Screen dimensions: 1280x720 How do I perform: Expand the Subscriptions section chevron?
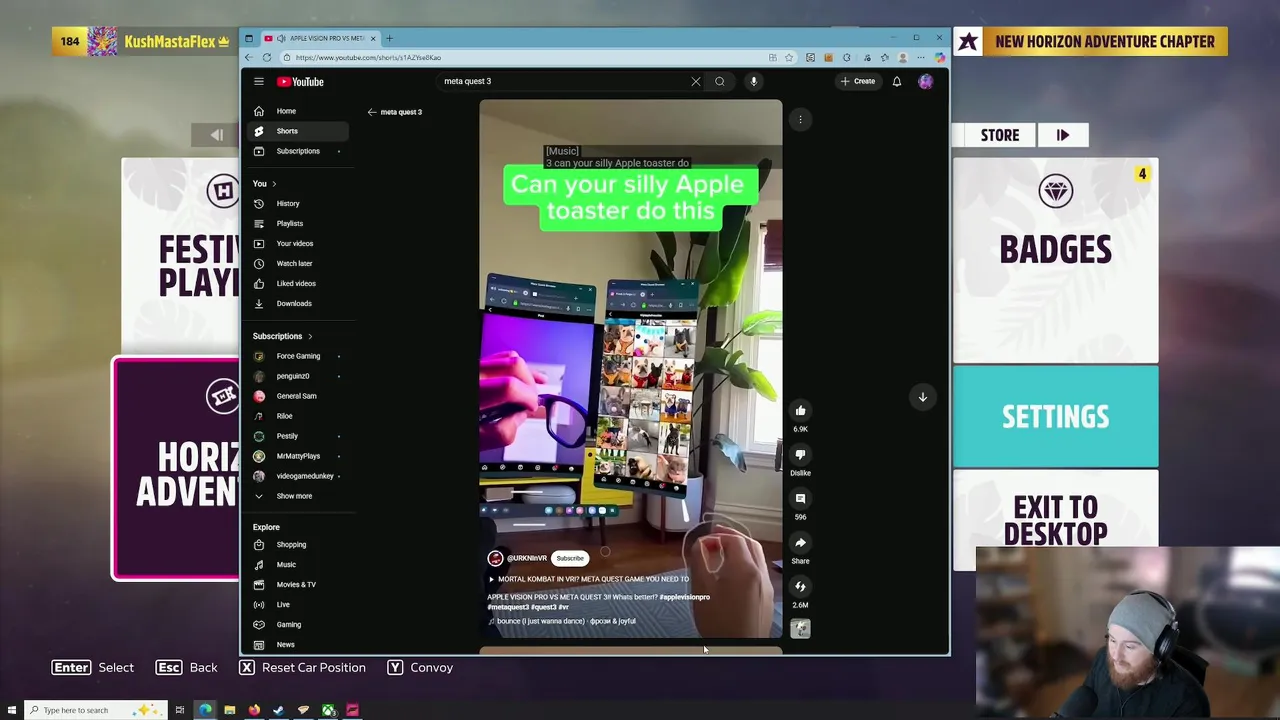[310, 336]
